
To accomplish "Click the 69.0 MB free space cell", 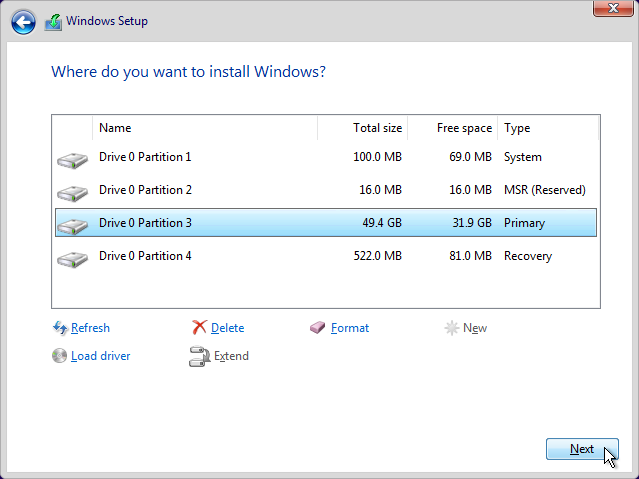I will pyautogui.click(x=470, y=157).
